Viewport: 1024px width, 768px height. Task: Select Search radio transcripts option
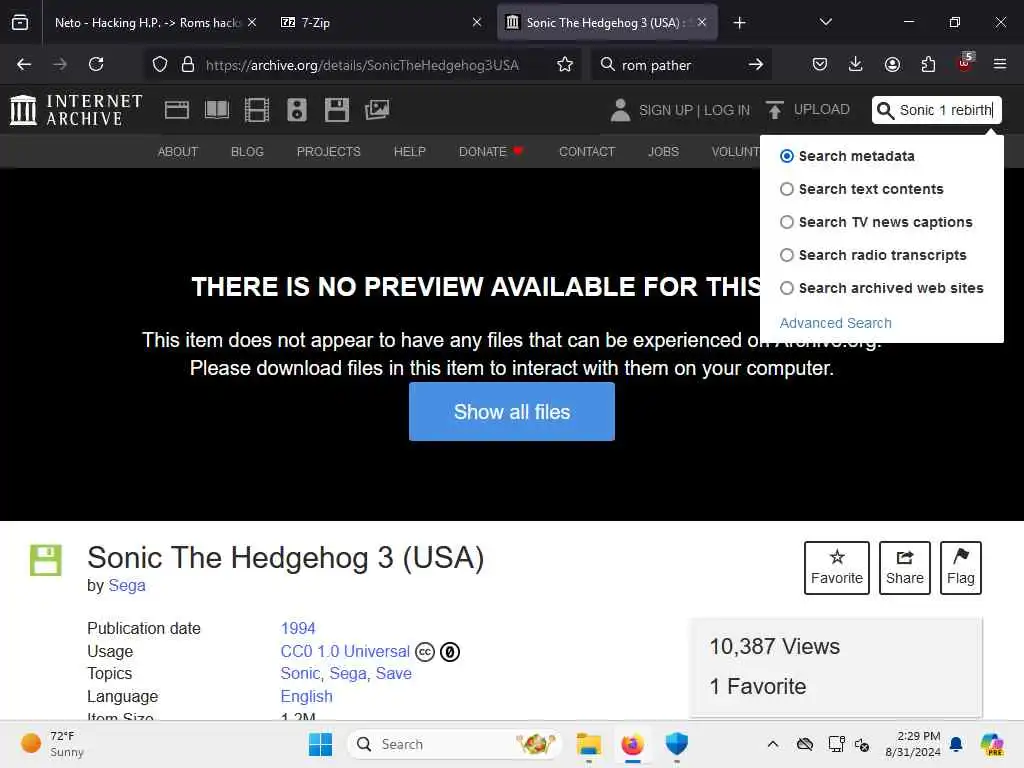coord(787,255)
